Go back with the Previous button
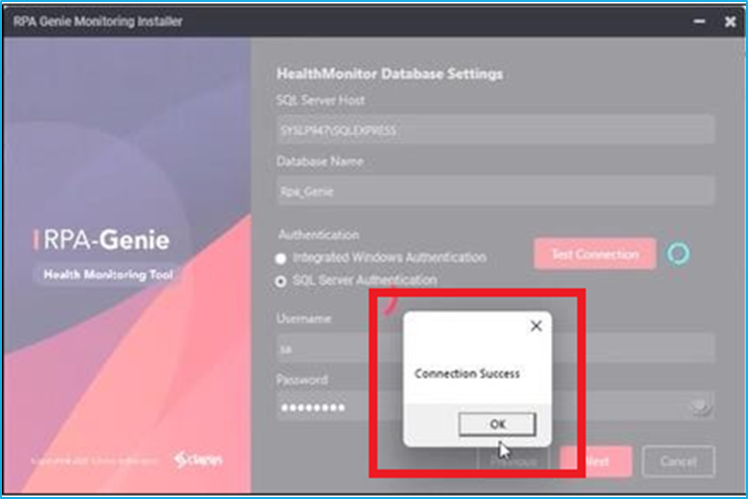This screenshot has height=499, width=748. click(514, 461)
